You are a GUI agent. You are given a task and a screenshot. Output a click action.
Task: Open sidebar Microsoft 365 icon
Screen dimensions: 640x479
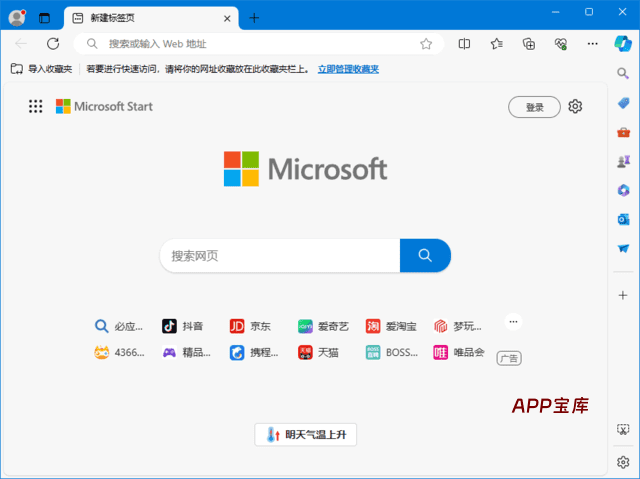[623, 191]
